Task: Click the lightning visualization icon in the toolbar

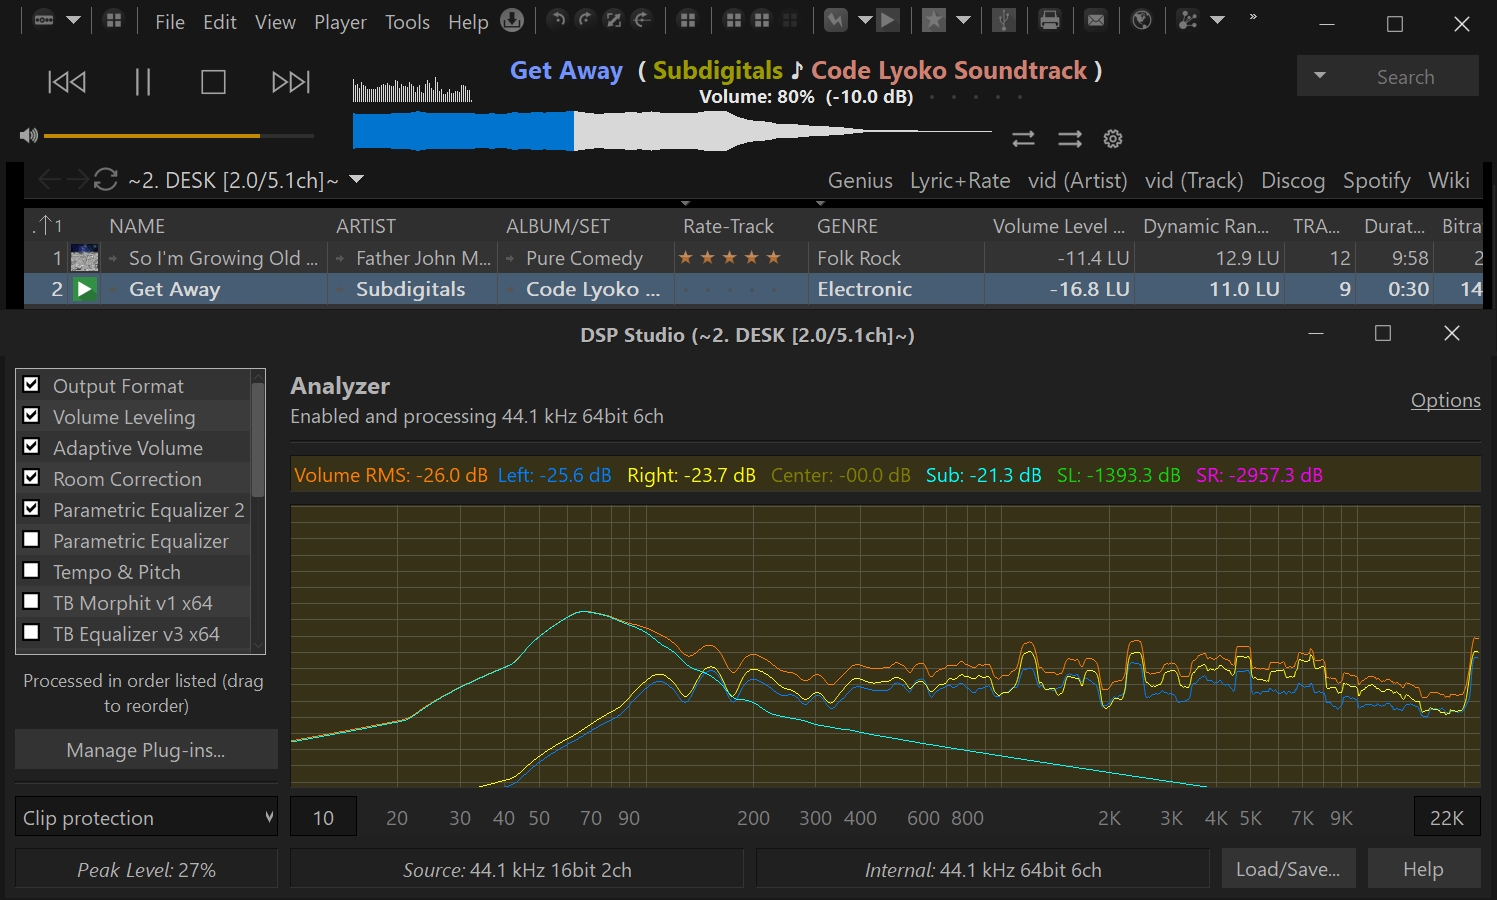Action: pos(836,20)
